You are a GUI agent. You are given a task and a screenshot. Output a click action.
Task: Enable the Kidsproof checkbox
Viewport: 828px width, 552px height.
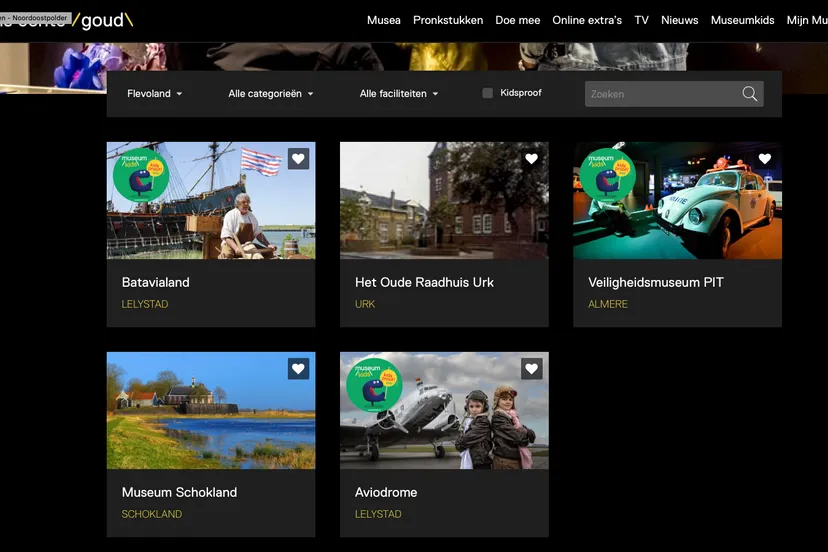(x=488, y=93)
